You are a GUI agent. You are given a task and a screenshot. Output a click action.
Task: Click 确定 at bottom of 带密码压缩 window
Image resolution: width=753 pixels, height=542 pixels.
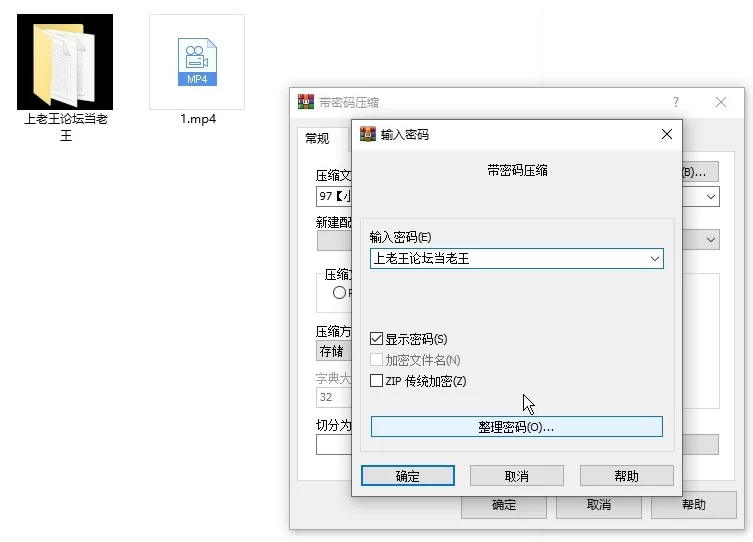pyautogui.click(x=504, y=507)
